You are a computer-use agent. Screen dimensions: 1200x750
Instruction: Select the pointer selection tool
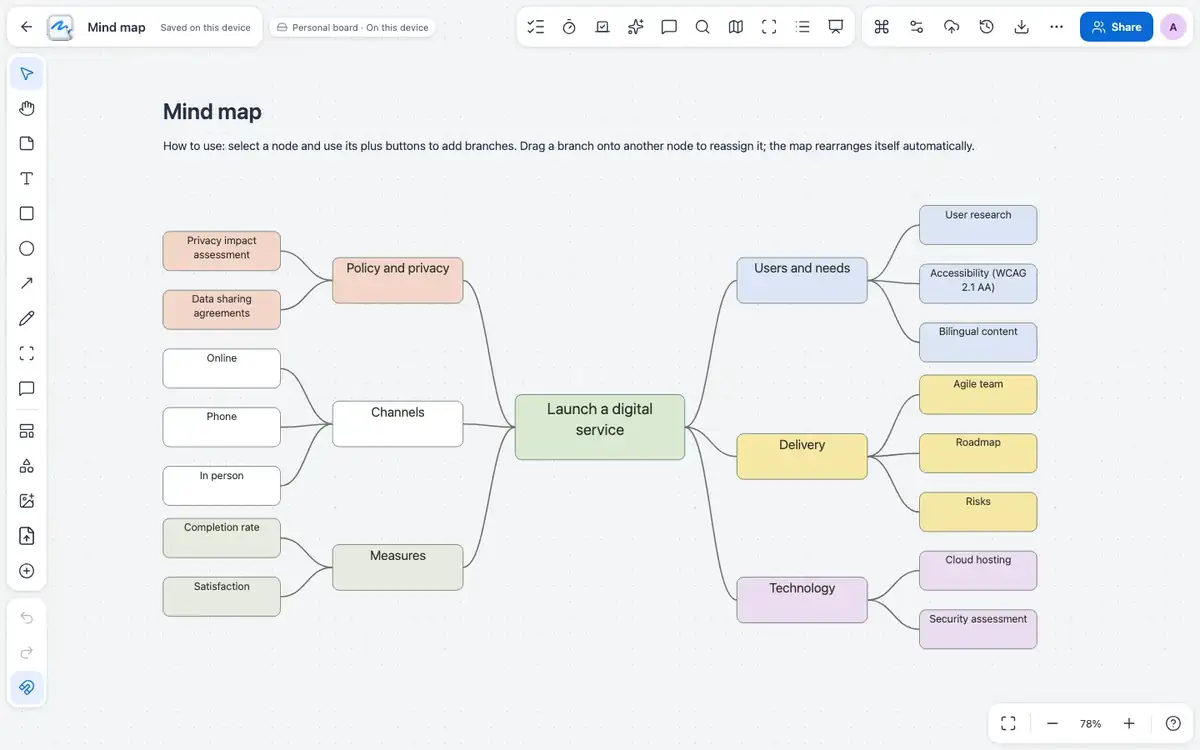click(27, 74)
